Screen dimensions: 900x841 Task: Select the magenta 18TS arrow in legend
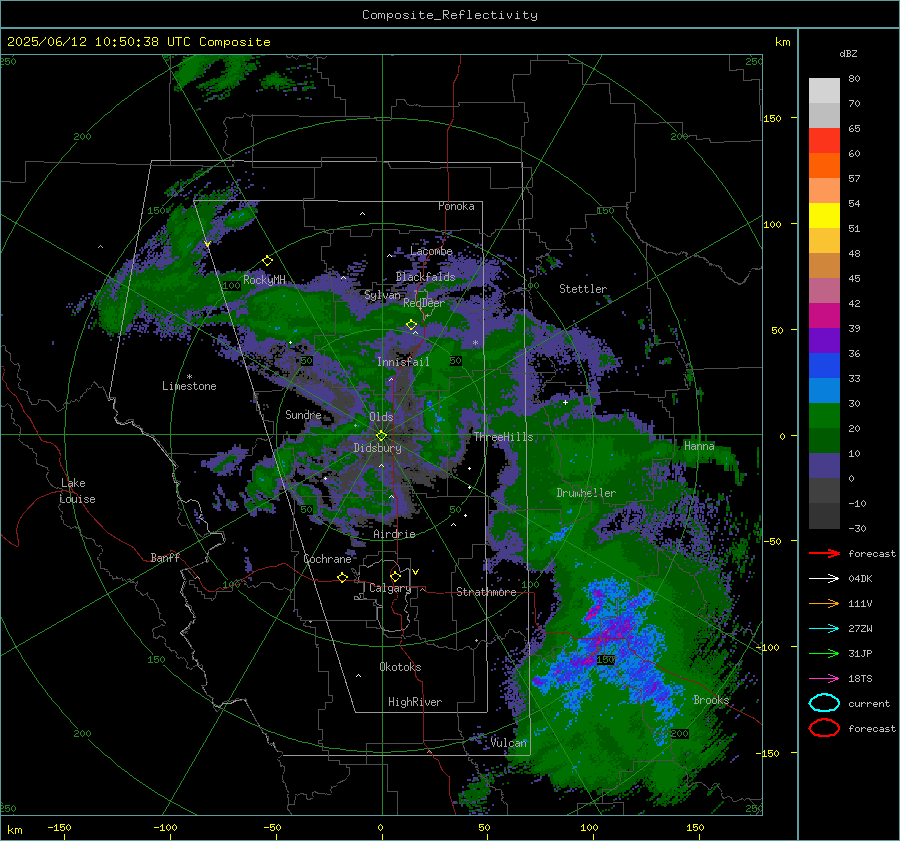point(824,679)
